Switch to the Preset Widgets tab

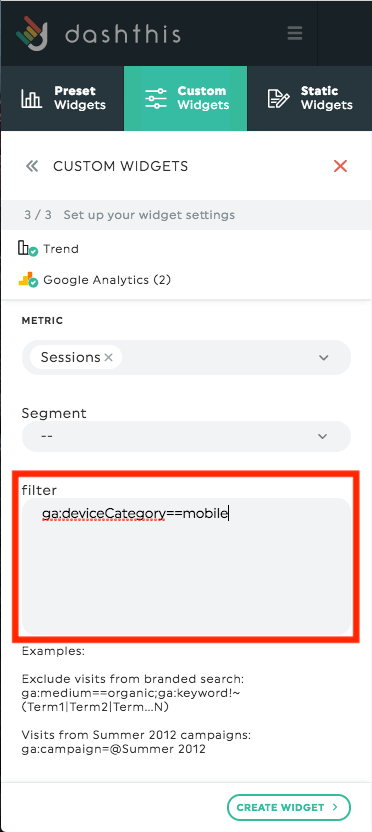coord(63,98)
